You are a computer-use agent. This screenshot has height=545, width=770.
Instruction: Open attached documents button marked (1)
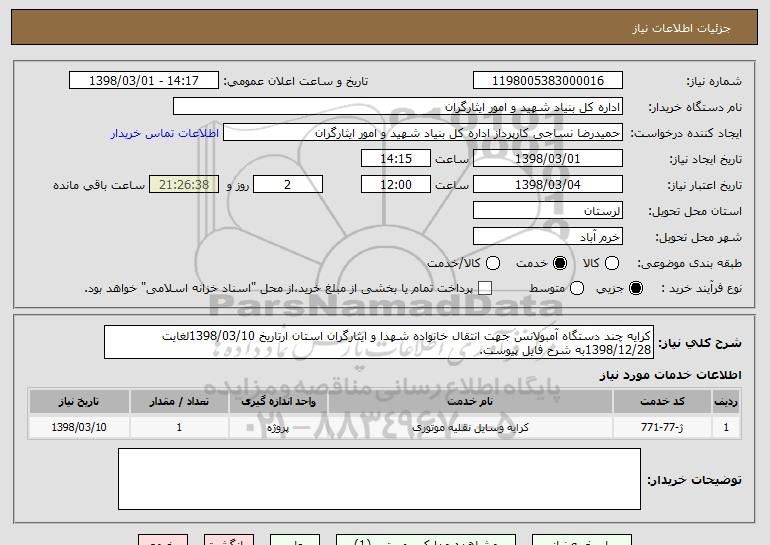pos(426,541)
